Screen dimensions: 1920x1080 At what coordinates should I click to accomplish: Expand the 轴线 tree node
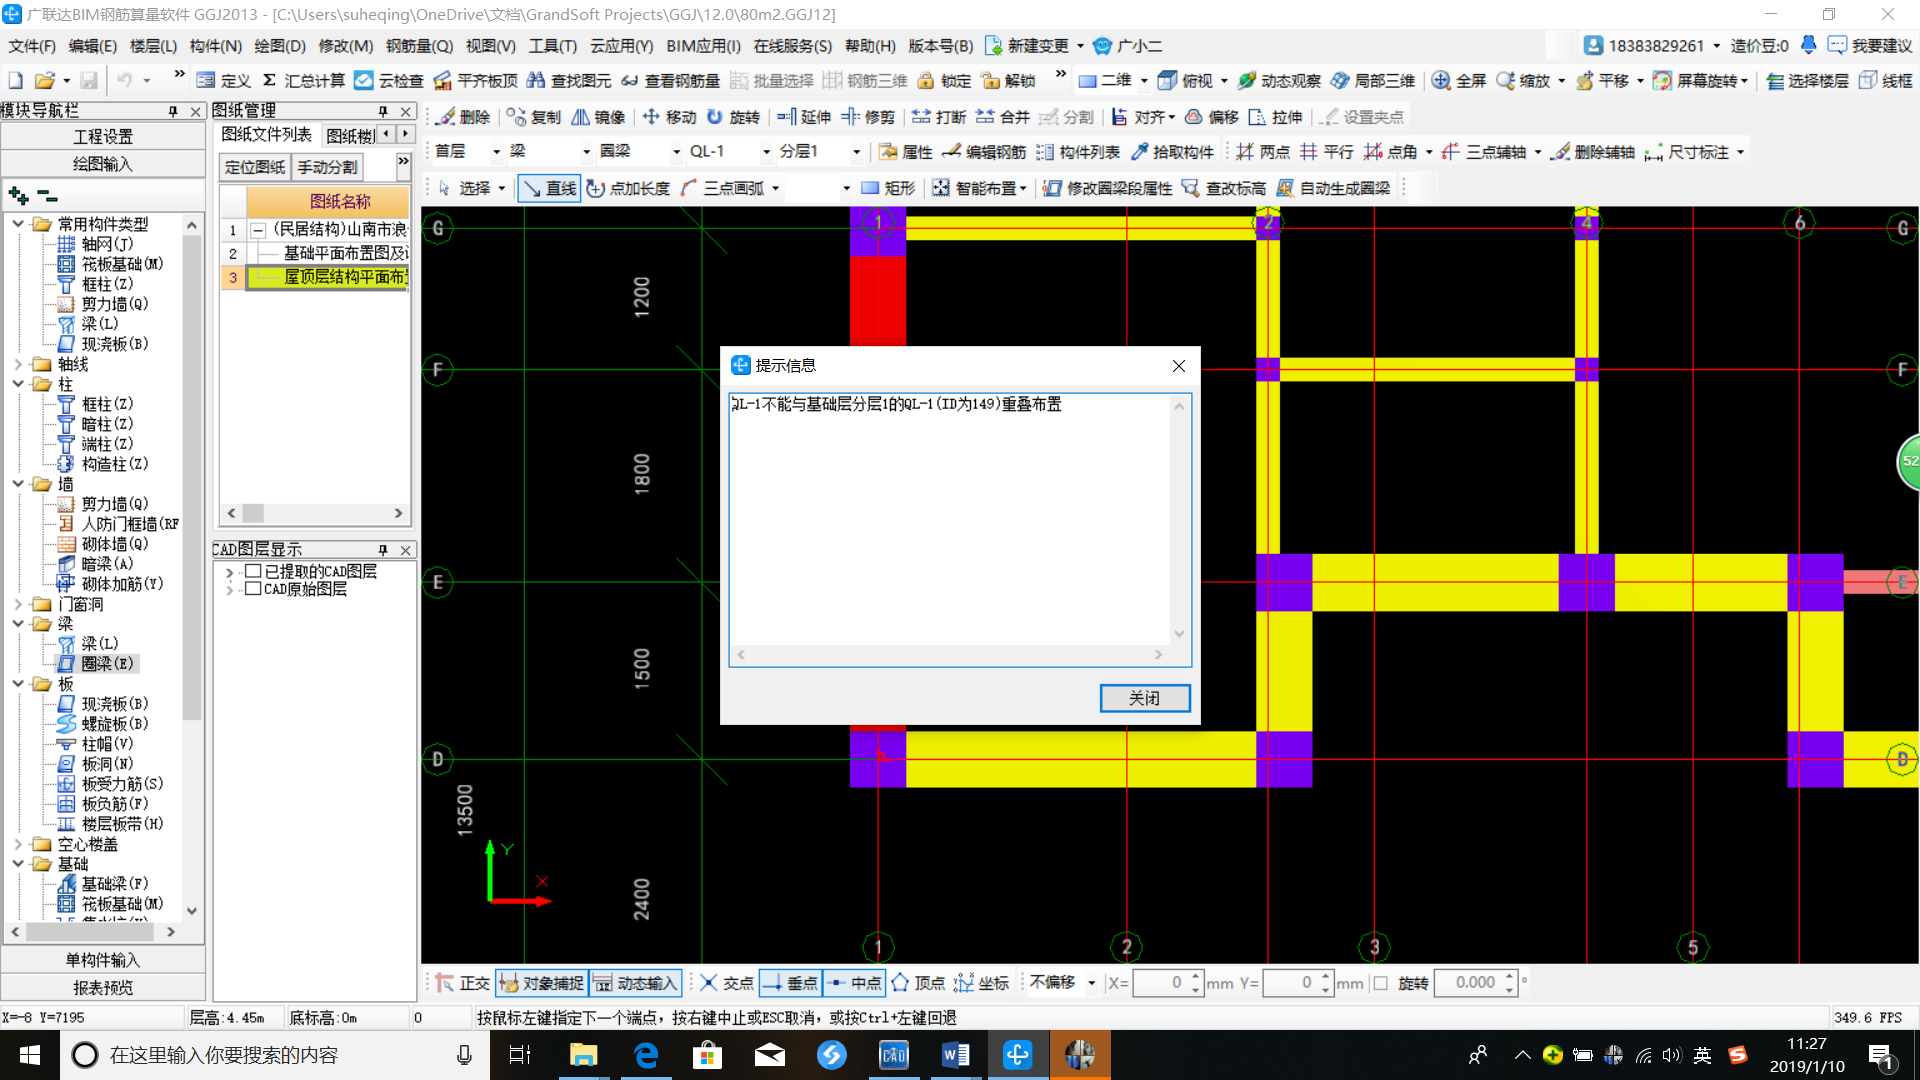click(x=18, y=364)
